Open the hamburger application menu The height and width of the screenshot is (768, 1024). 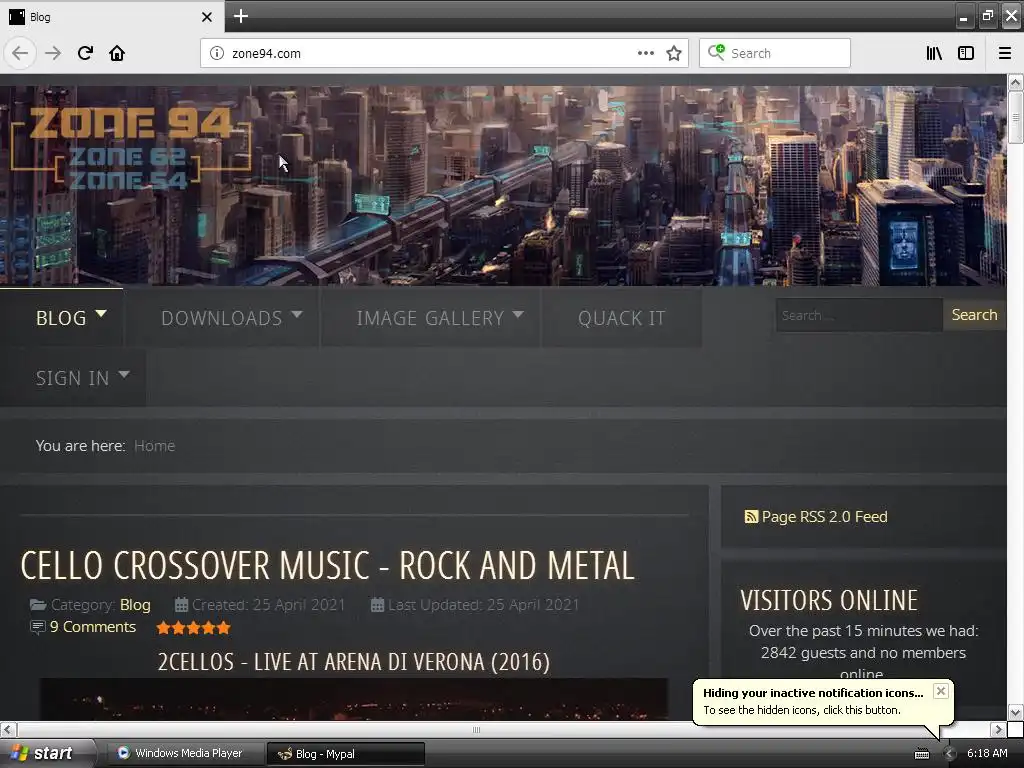tap(1004, 53)
